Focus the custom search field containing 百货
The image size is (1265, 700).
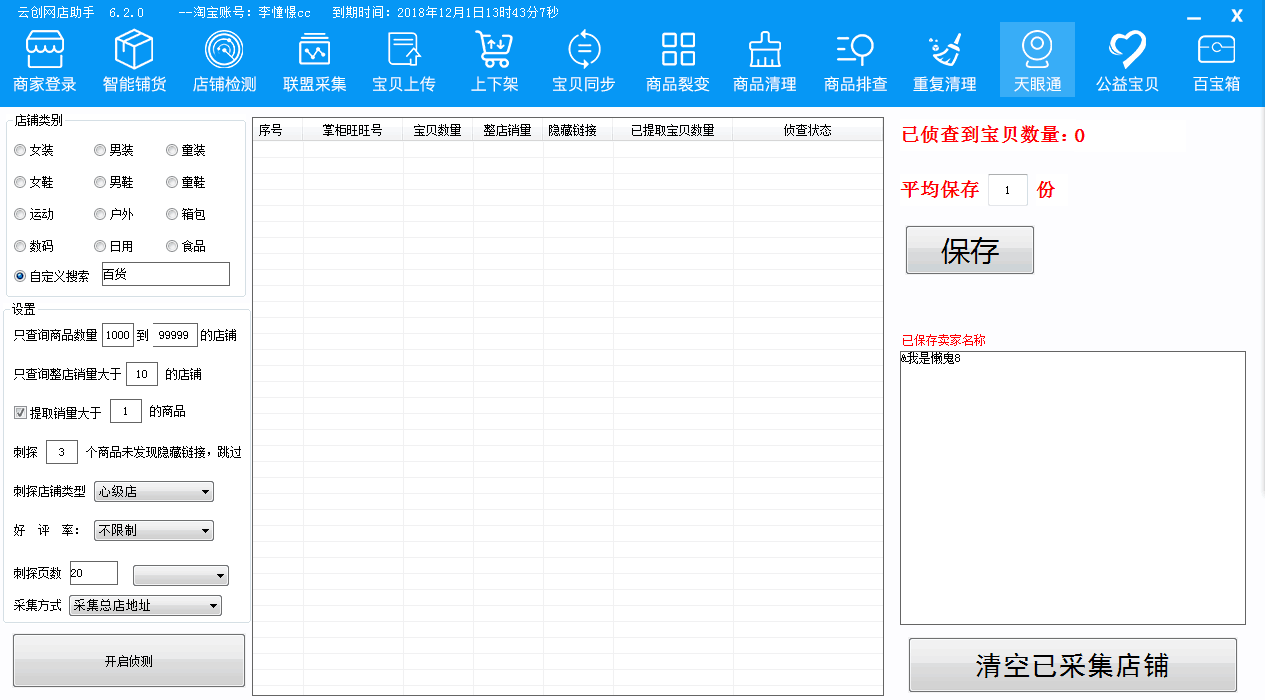[x=165, y=274]
